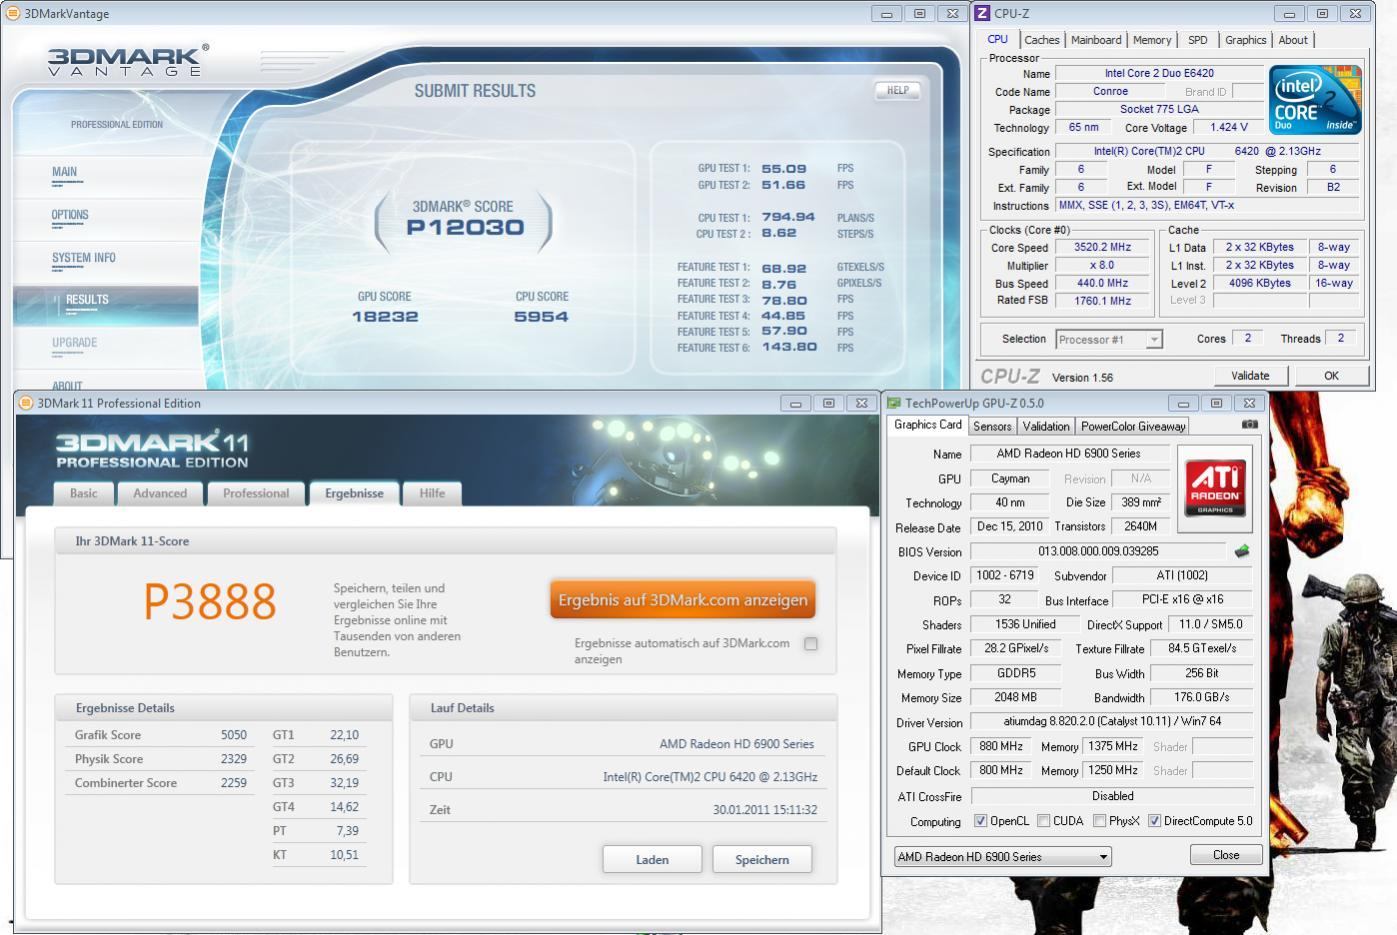This screenshot has height=935, width=1397.
Task: Click the Grafik Score 5050 value
Action: tap(234, 735)
